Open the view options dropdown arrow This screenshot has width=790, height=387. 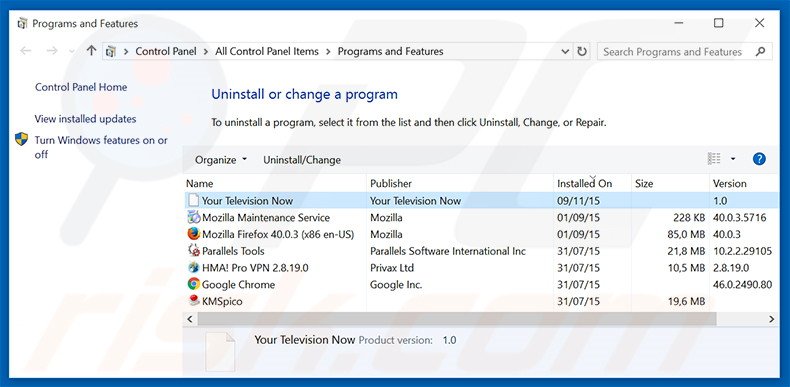point(733,159)
